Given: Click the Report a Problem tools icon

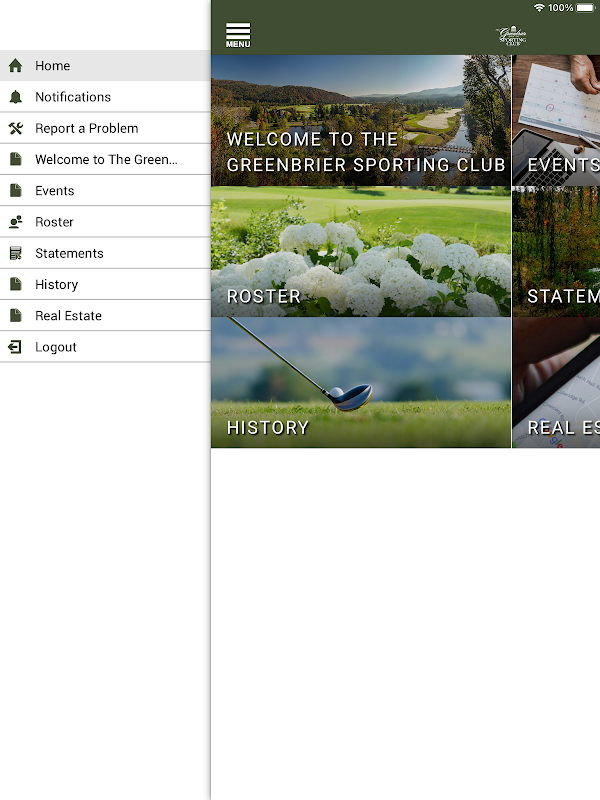Looking at the screenshot, I should (x=16, y=128).
